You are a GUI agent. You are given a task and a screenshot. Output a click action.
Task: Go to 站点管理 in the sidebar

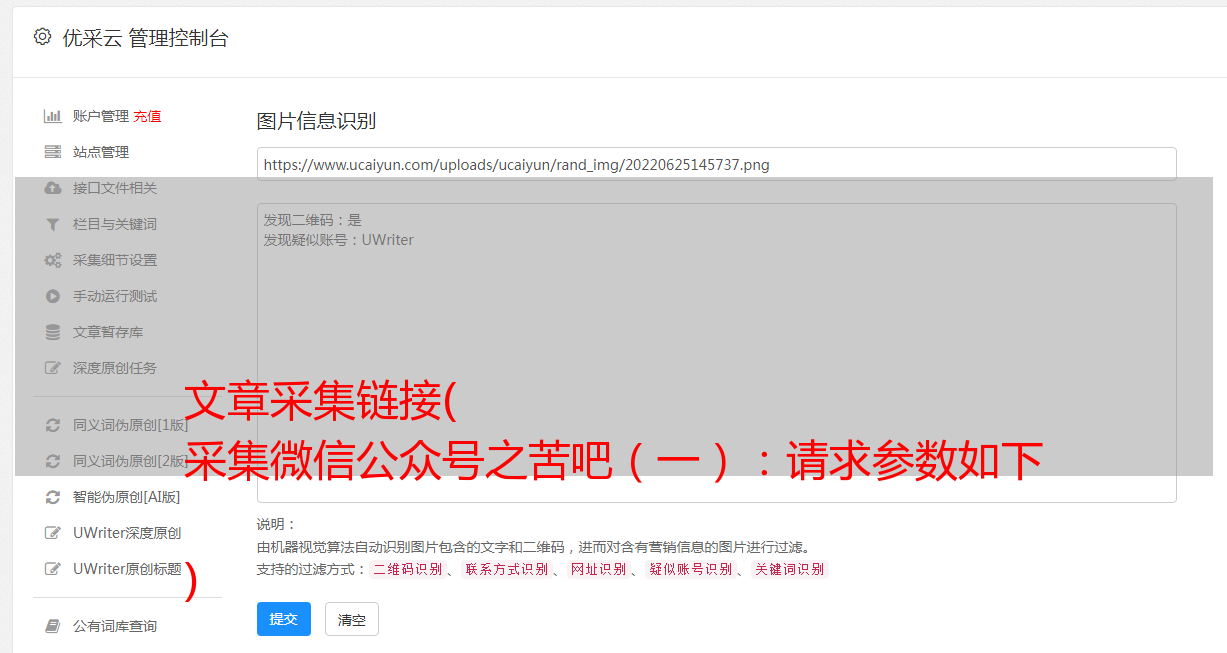(x=101, y=152)
